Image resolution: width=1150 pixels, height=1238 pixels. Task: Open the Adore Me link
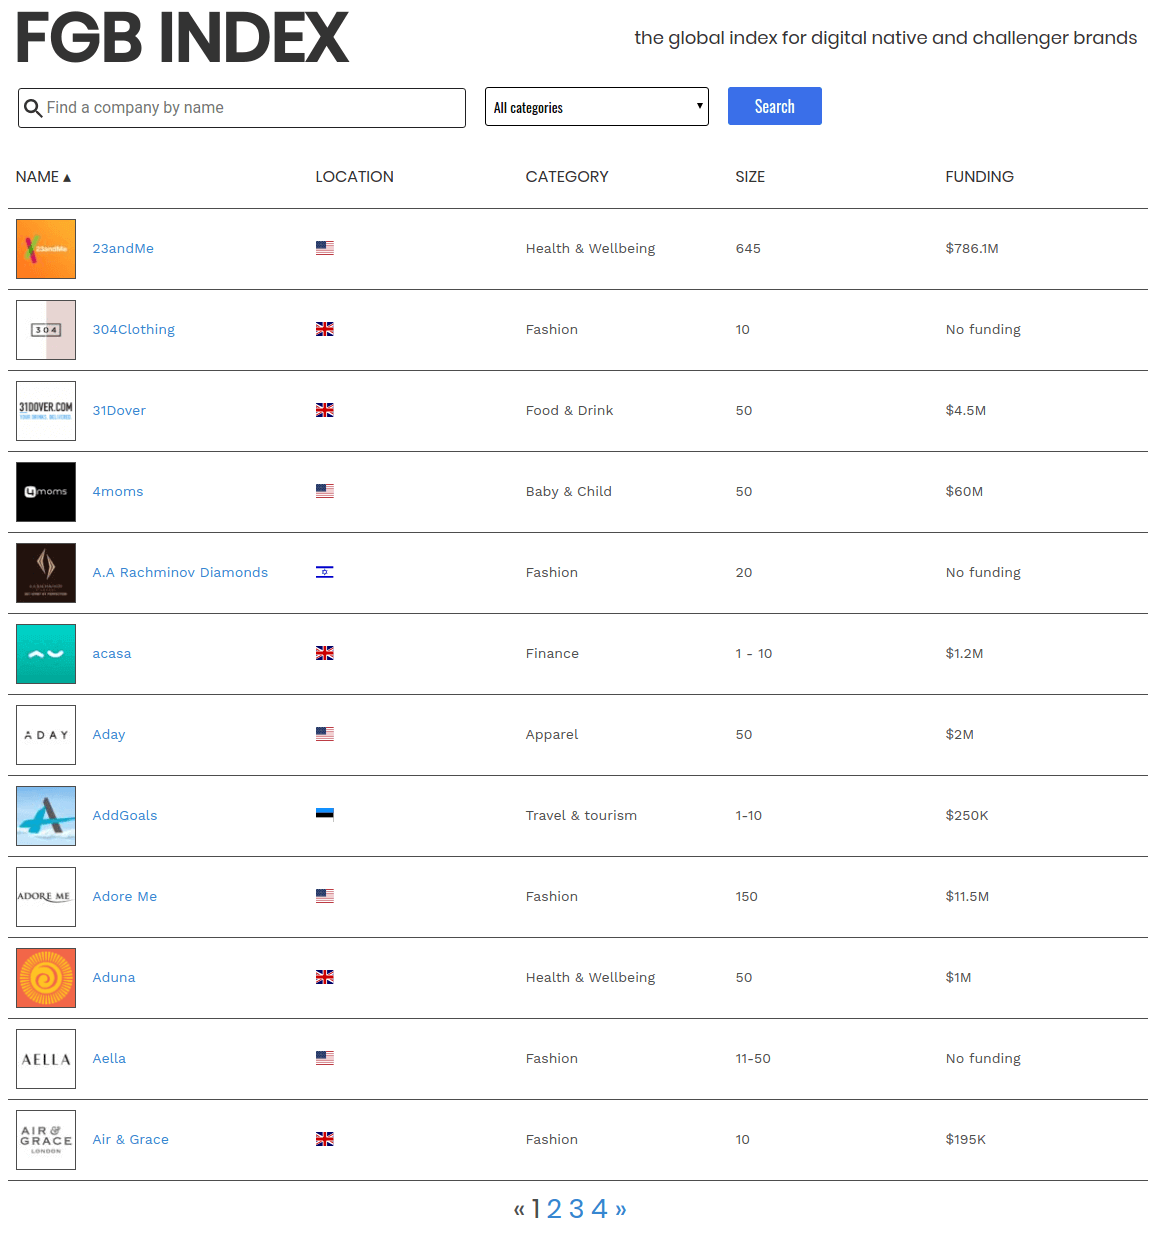(x=125, y=897)
